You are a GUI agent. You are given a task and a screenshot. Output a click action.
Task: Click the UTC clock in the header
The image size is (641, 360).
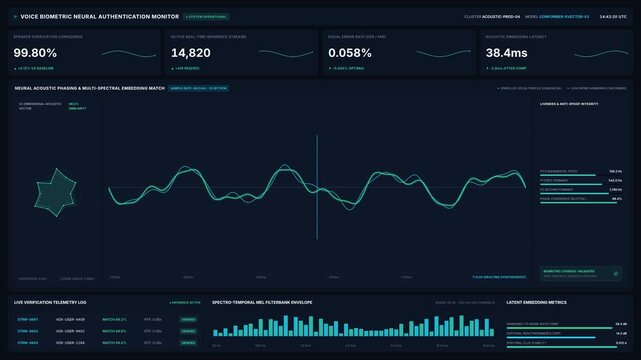pyautogui.click(x=613, y=17)
